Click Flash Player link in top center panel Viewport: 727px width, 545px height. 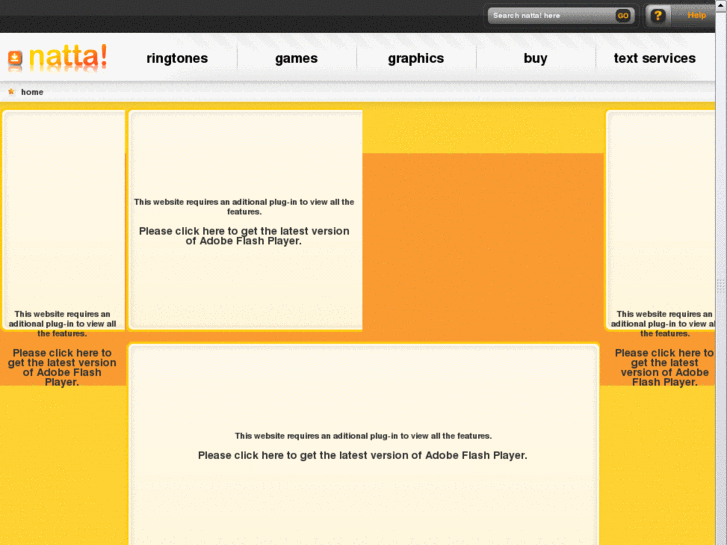point(244,236)
